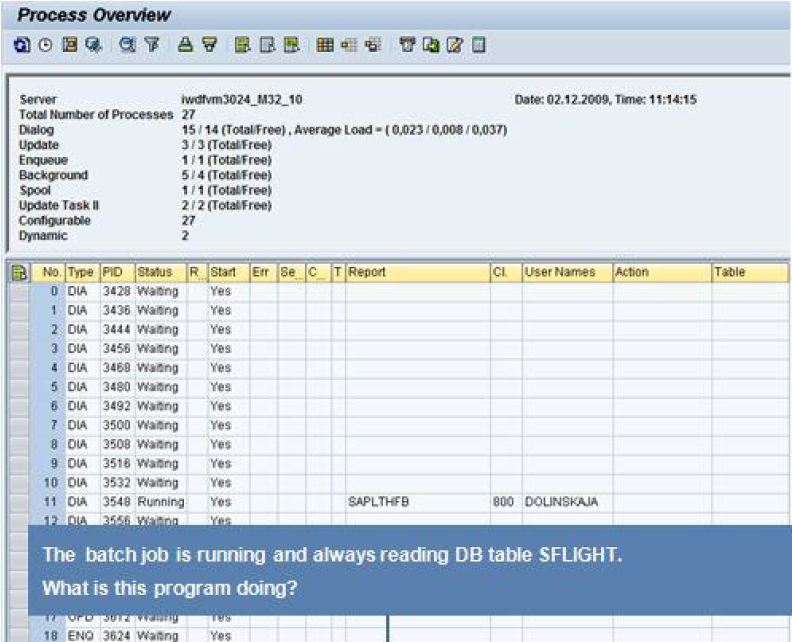Click the Status column header
Viewport: 792px width, 642px height.
[161, 272]
